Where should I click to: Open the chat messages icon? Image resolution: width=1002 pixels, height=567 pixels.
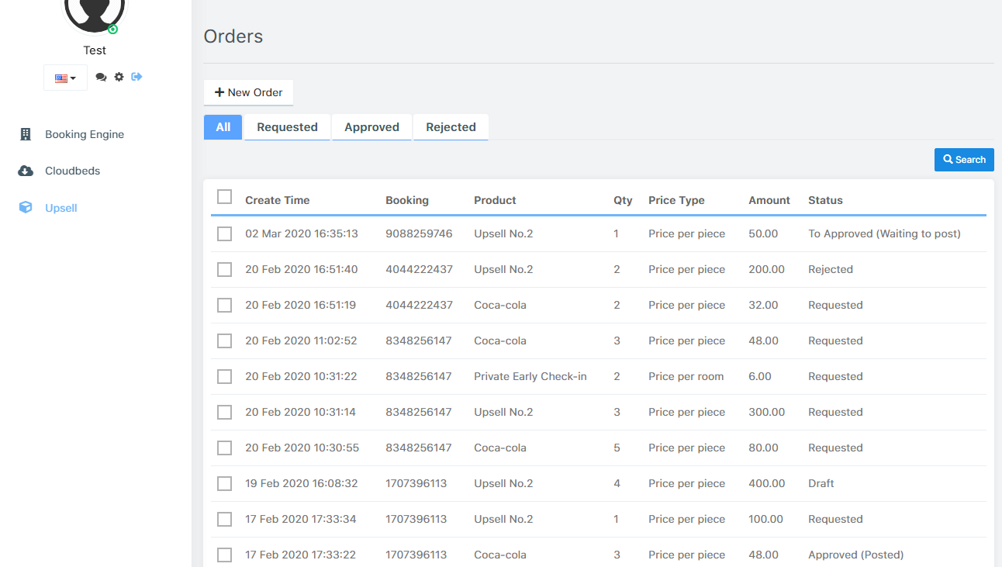(x=101, y=77)
